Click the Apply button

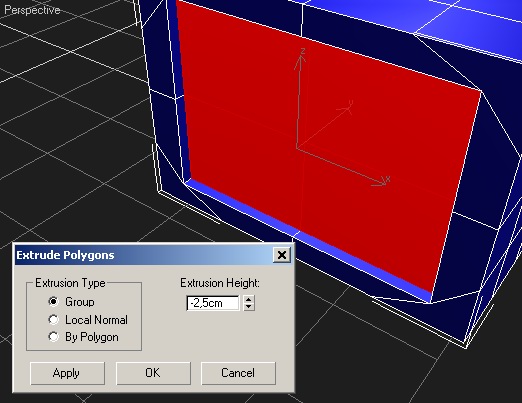[x=67, y=373]
